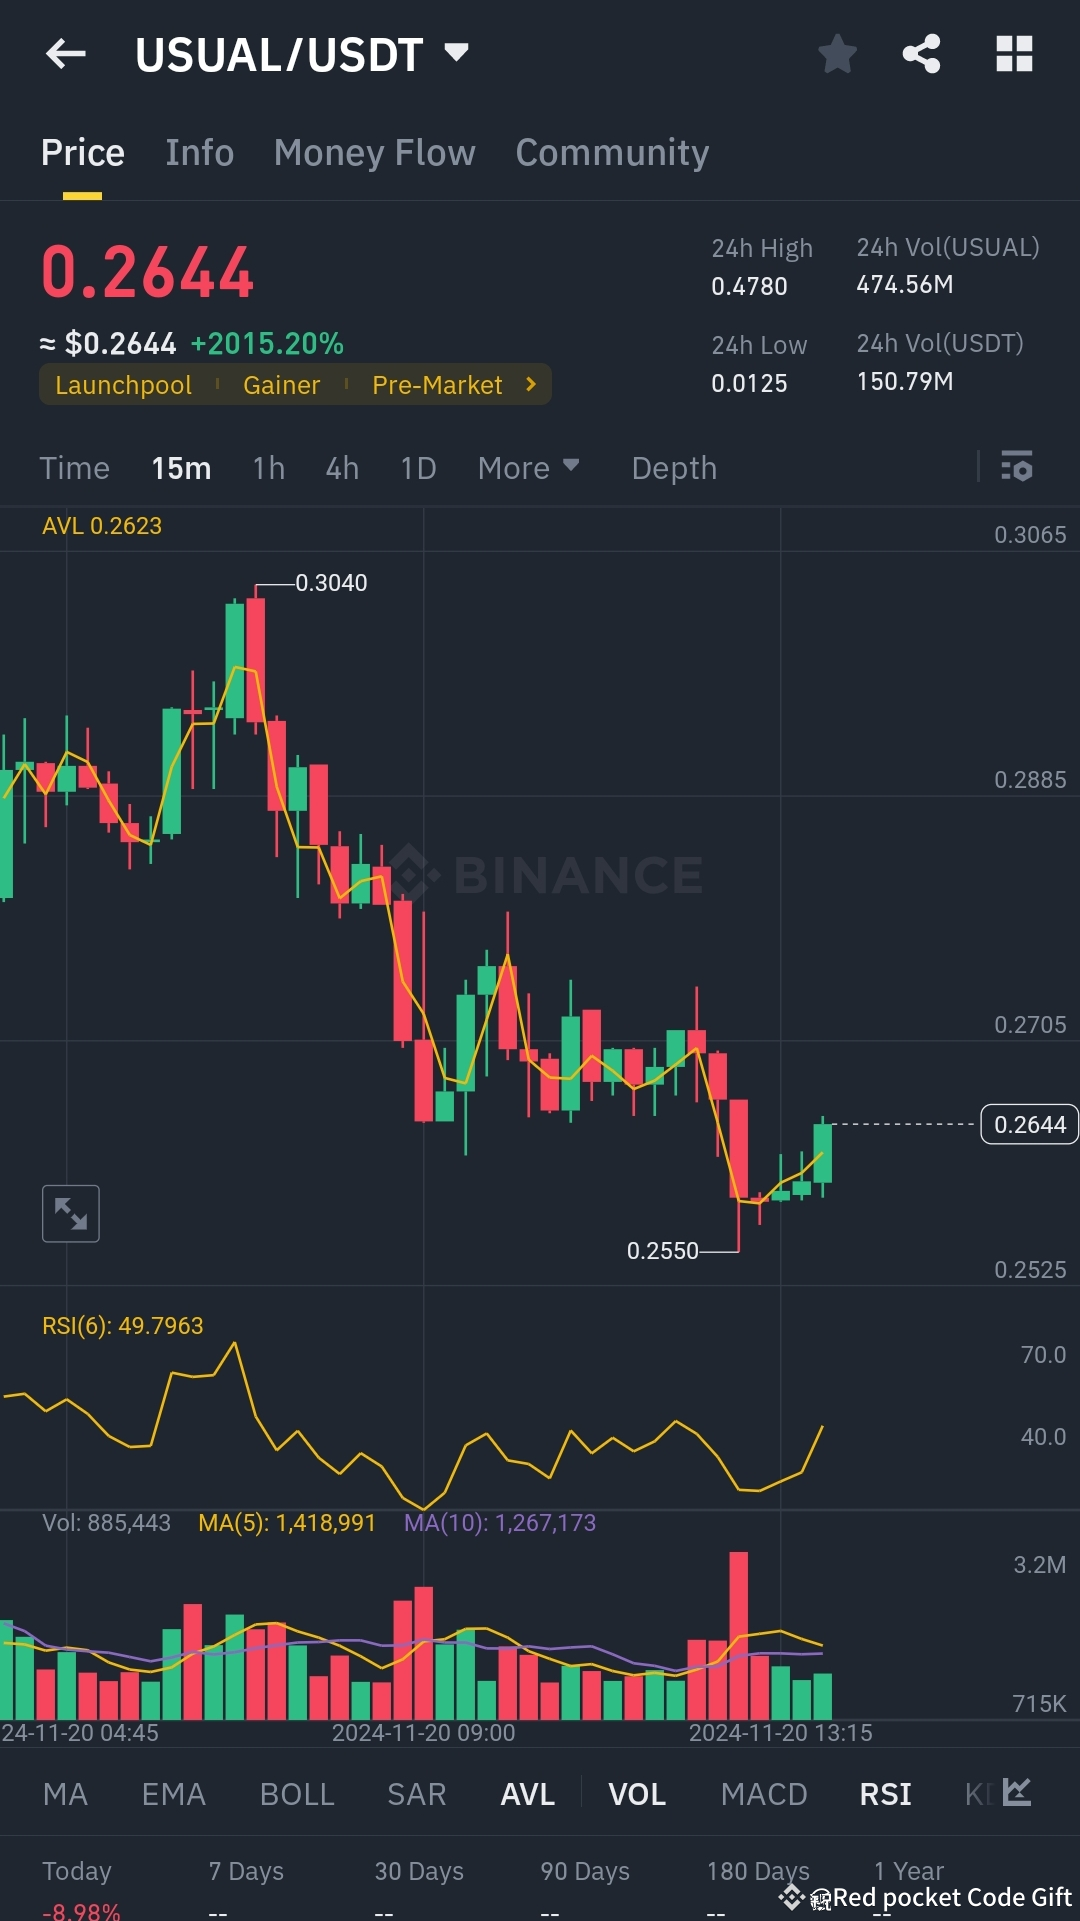
Task: Tap the MA(10): 1,267,173 volume label
Action: 500,1522
